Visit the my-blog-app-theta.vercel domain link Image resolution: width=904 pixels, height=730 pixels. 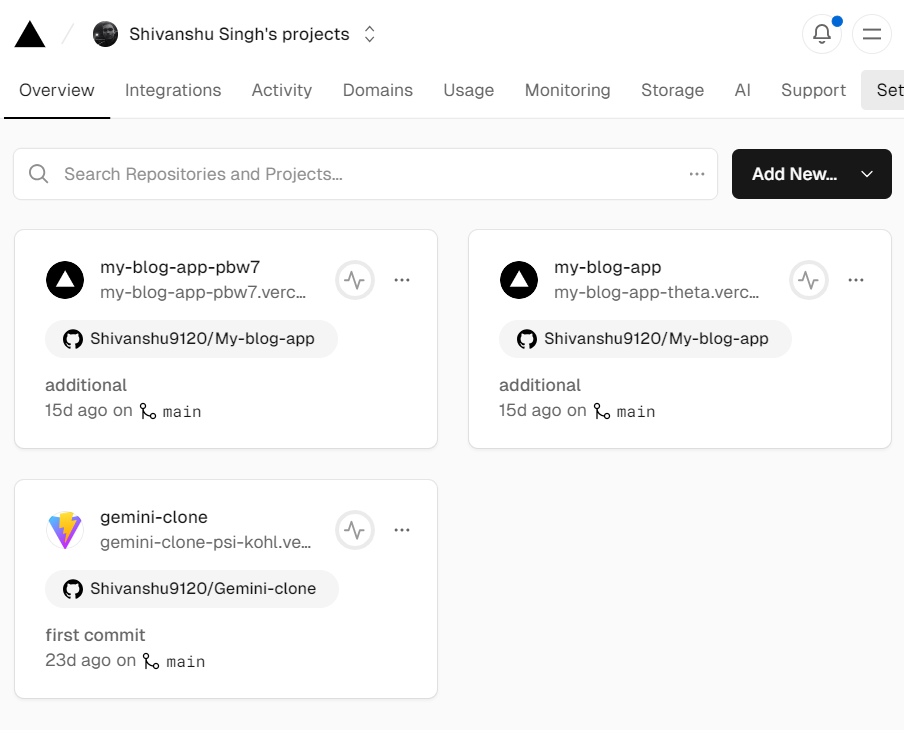click(x=657, y=292)
